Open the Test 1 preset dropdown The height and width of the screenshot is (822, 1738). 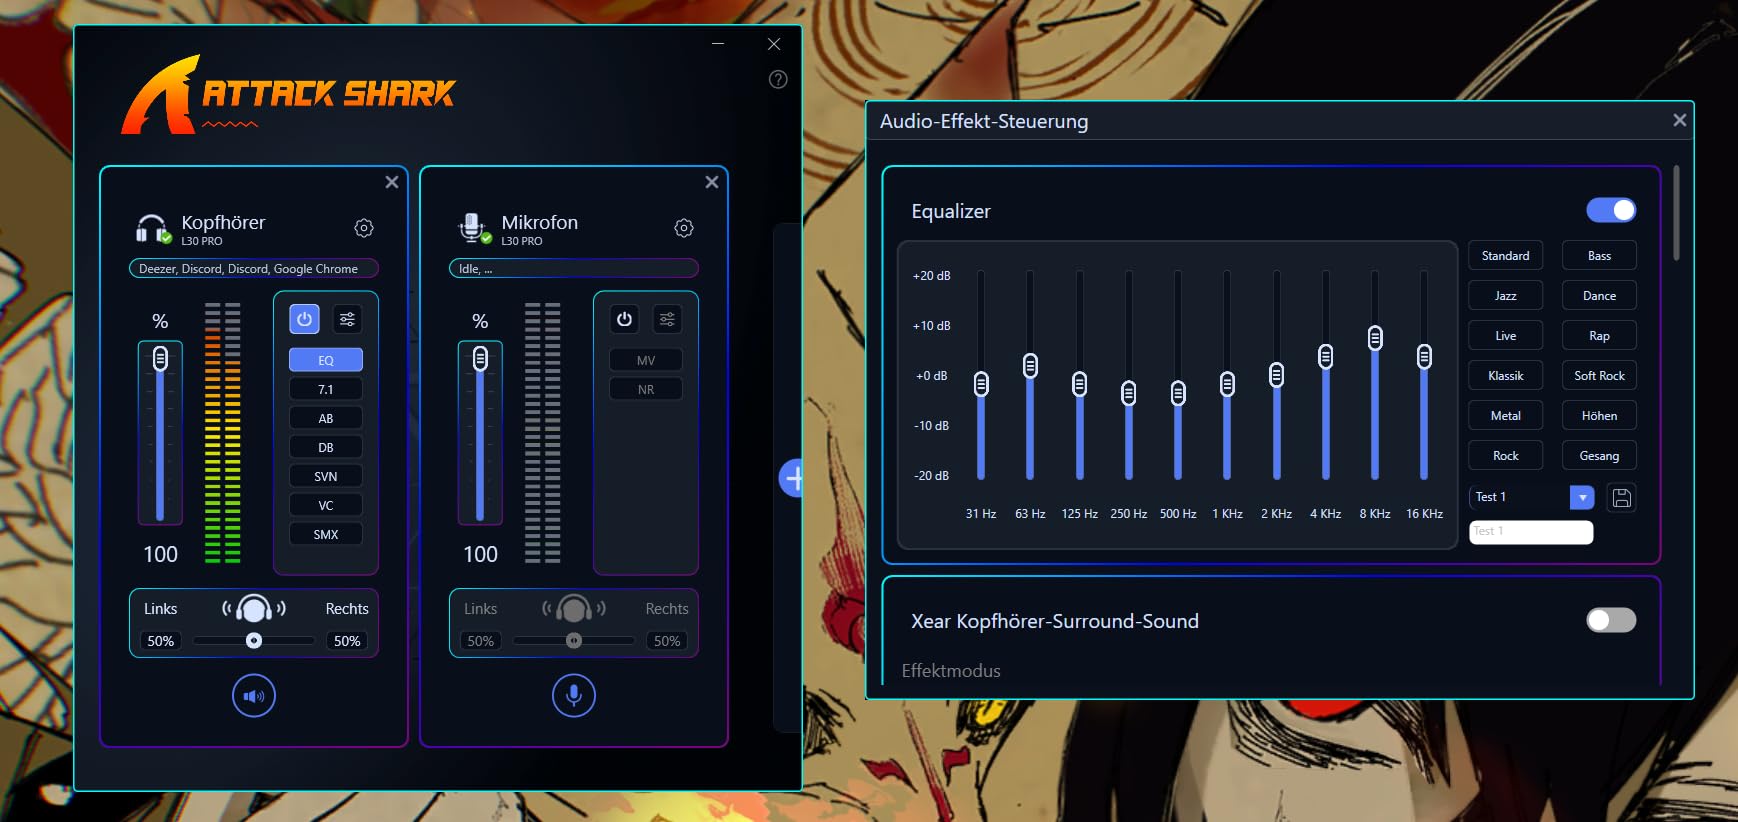coord(1582,497)
